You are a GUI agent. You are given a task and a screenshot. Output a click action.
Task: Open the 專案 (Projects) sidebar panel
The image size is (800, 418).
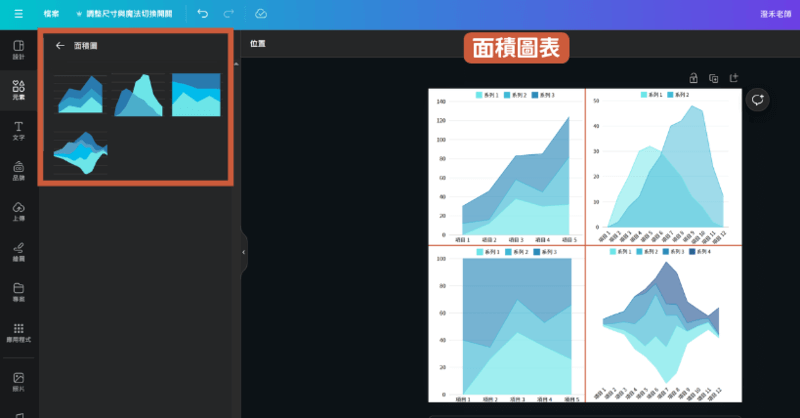pos(18,292)
